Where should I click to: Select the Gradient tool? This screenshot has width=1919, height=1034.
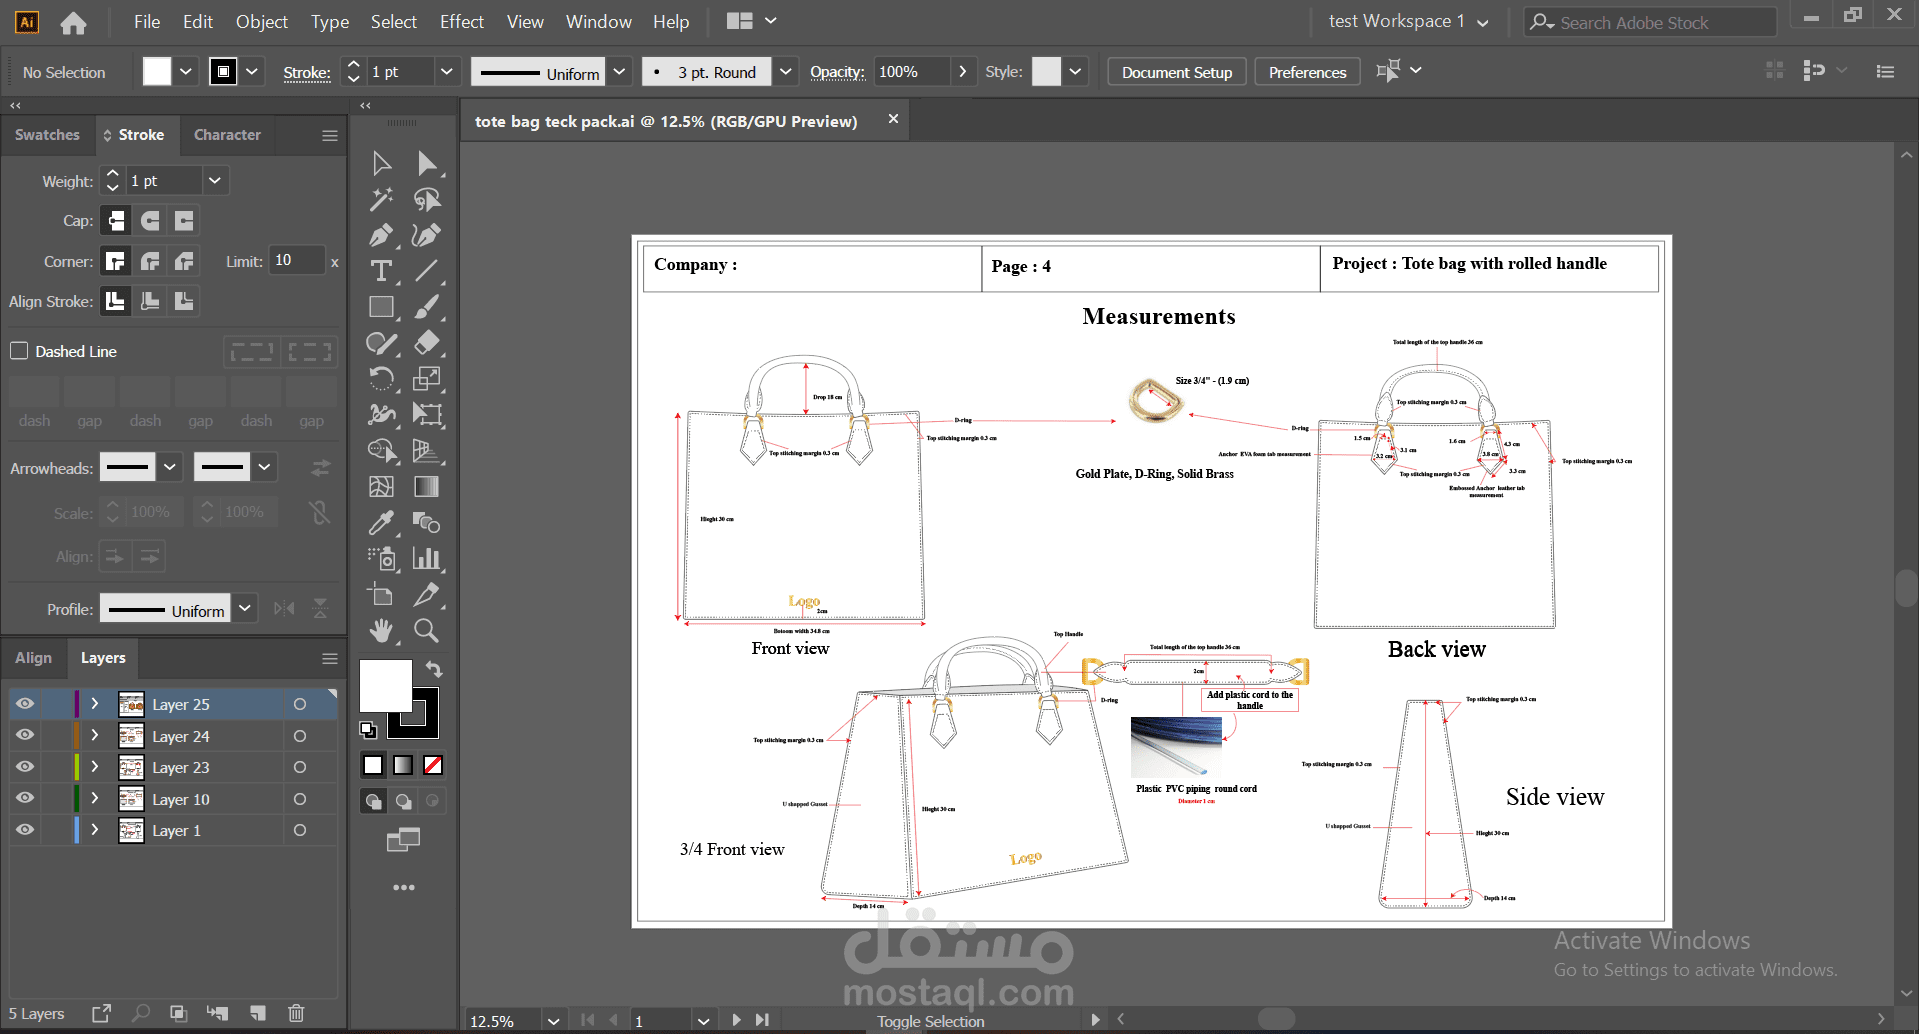click(427, 487)
